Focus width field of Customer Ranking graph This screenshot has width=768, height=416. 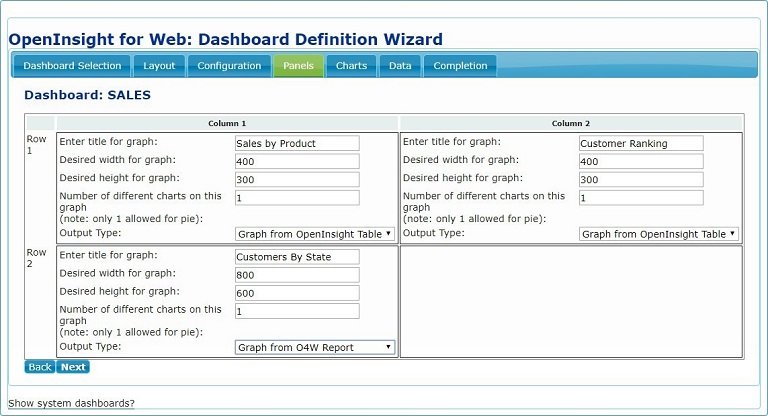tap(641, 161)
